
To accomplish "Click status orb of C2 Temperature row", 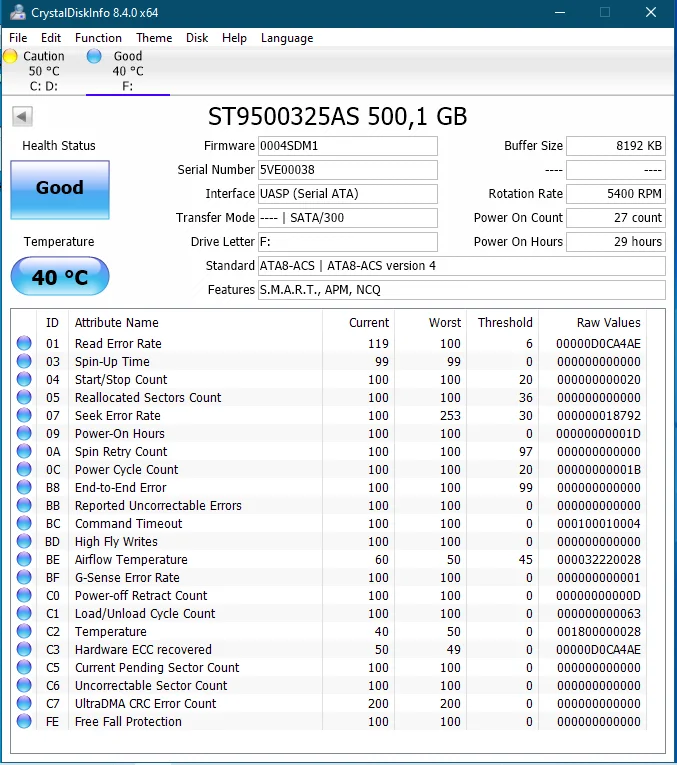I will tap(24, 631).
